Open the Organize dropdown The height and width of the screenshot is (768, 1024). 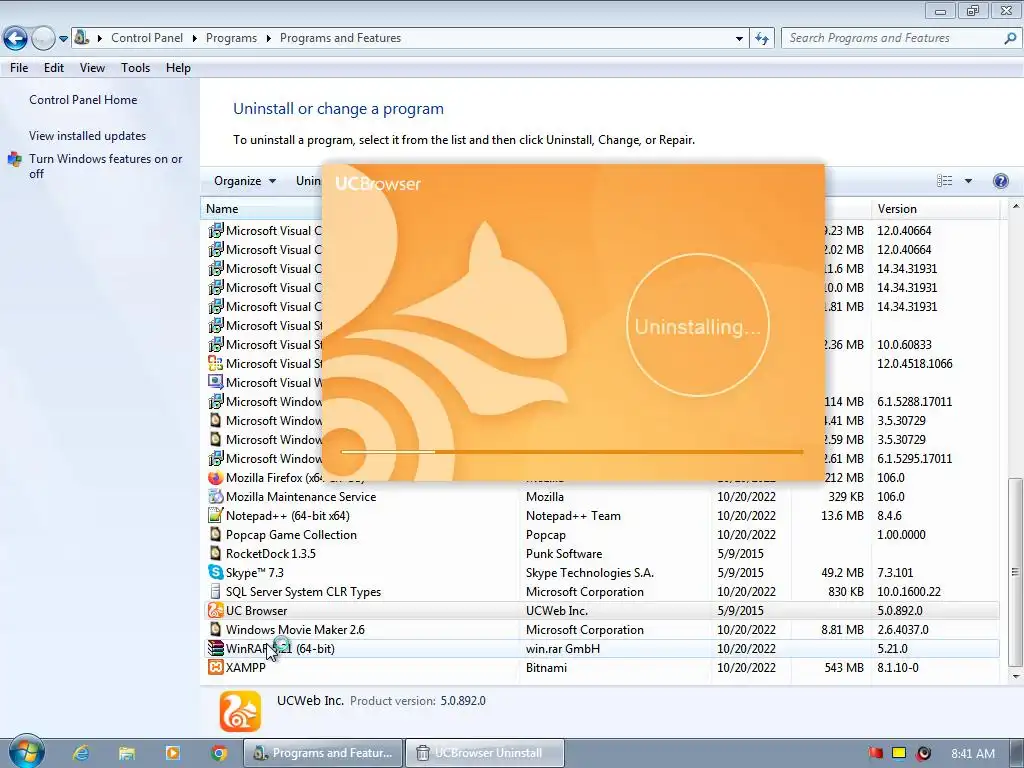(245, 181)
